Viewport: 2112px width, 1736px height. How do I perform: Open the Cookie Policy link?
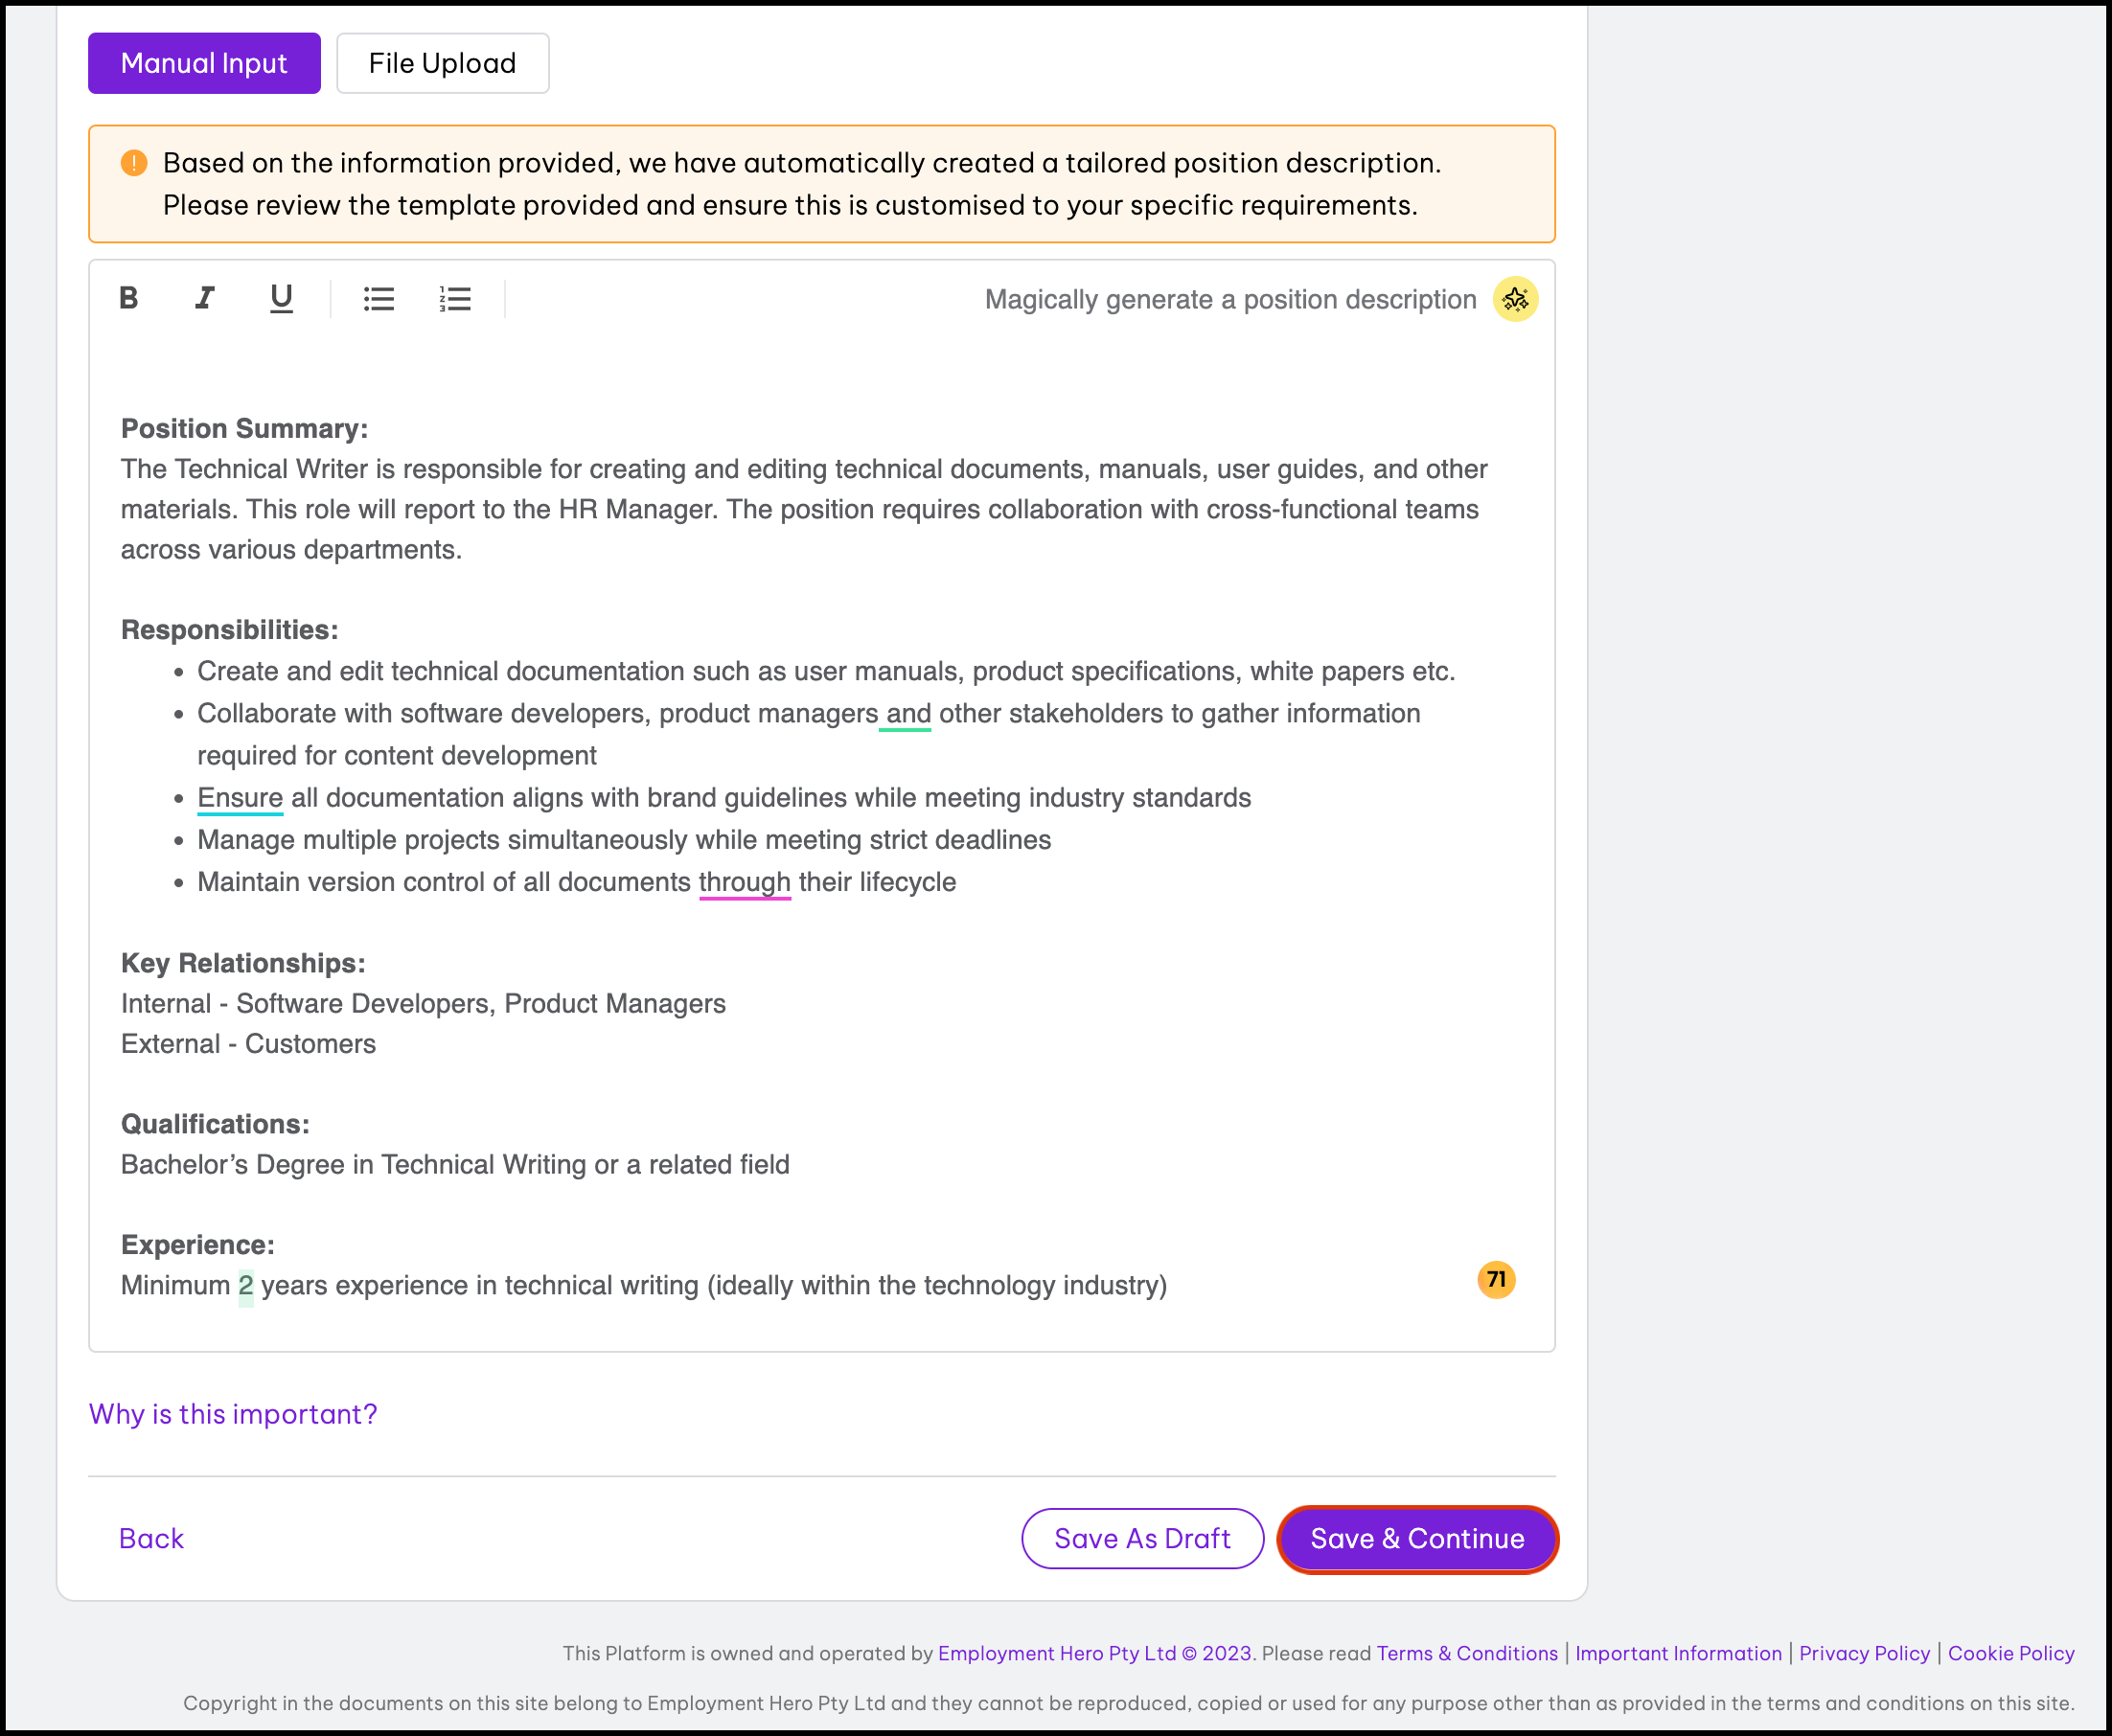(x=2011, y=1653)
